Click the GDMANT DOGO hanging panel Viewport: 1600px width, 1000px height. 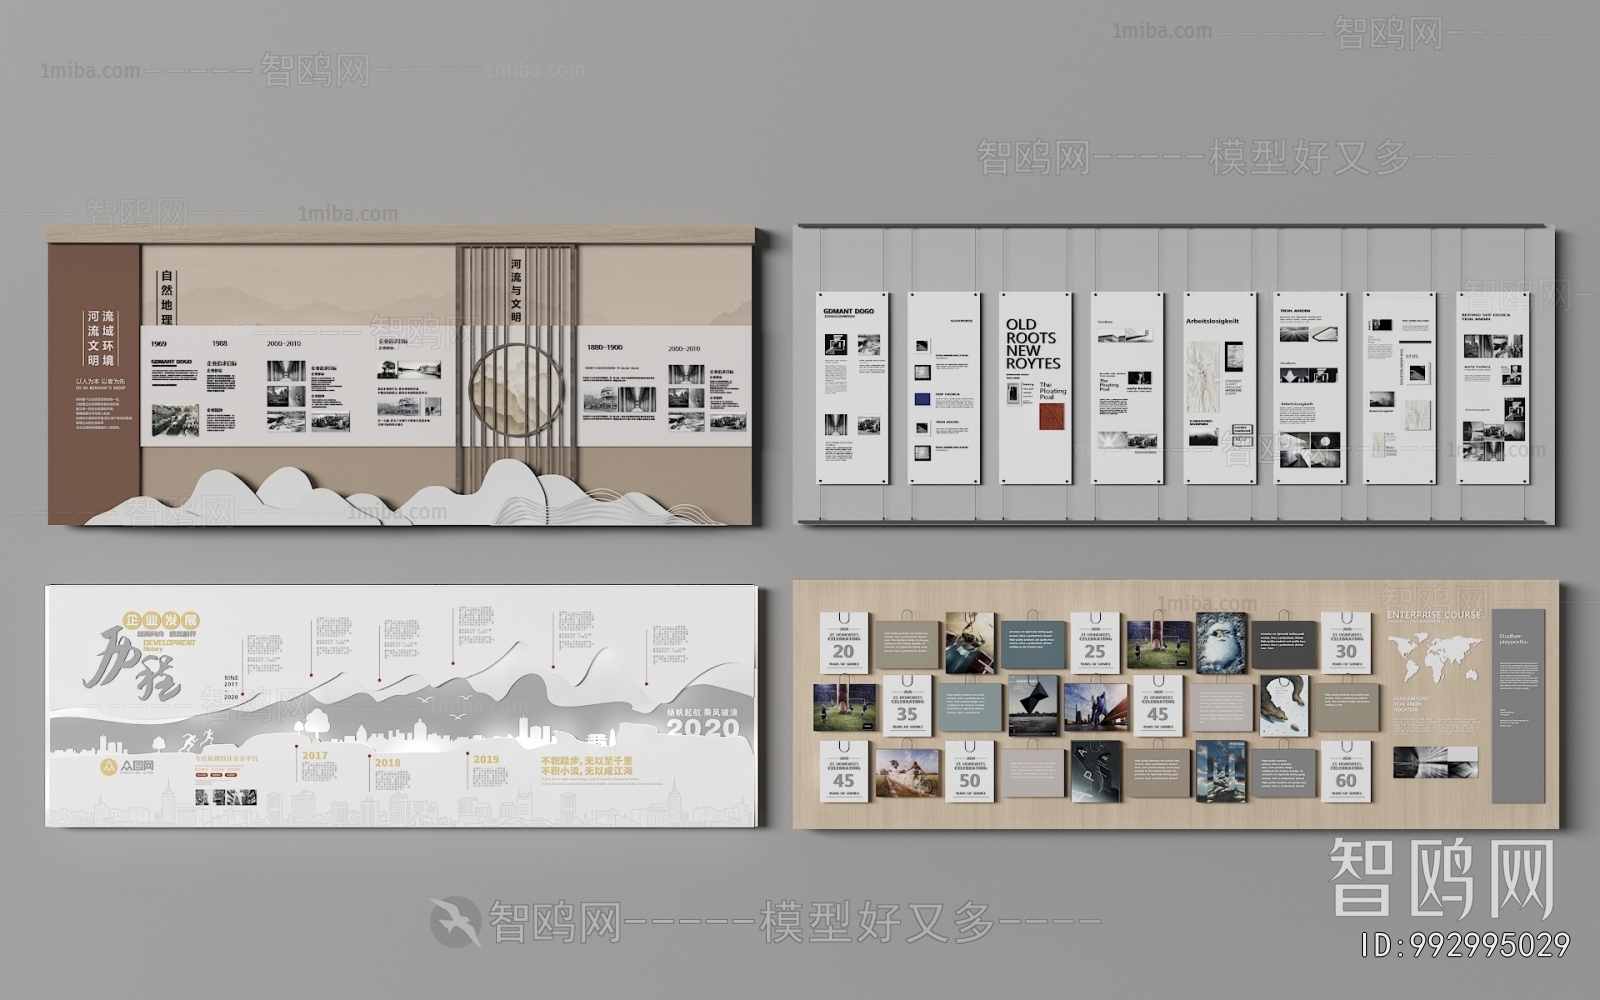pos(850,388)
